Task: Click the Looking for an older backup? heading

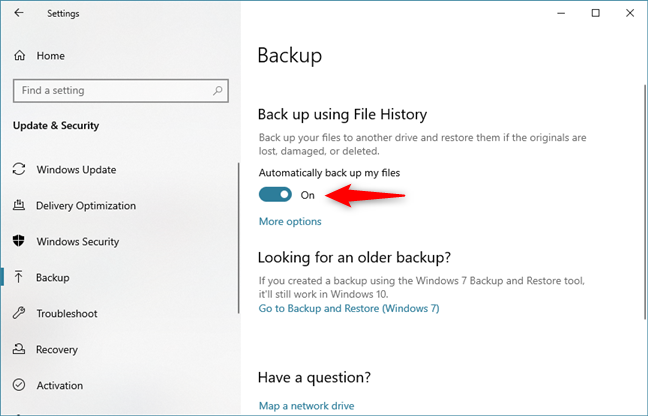Action: tap(354, 257)
